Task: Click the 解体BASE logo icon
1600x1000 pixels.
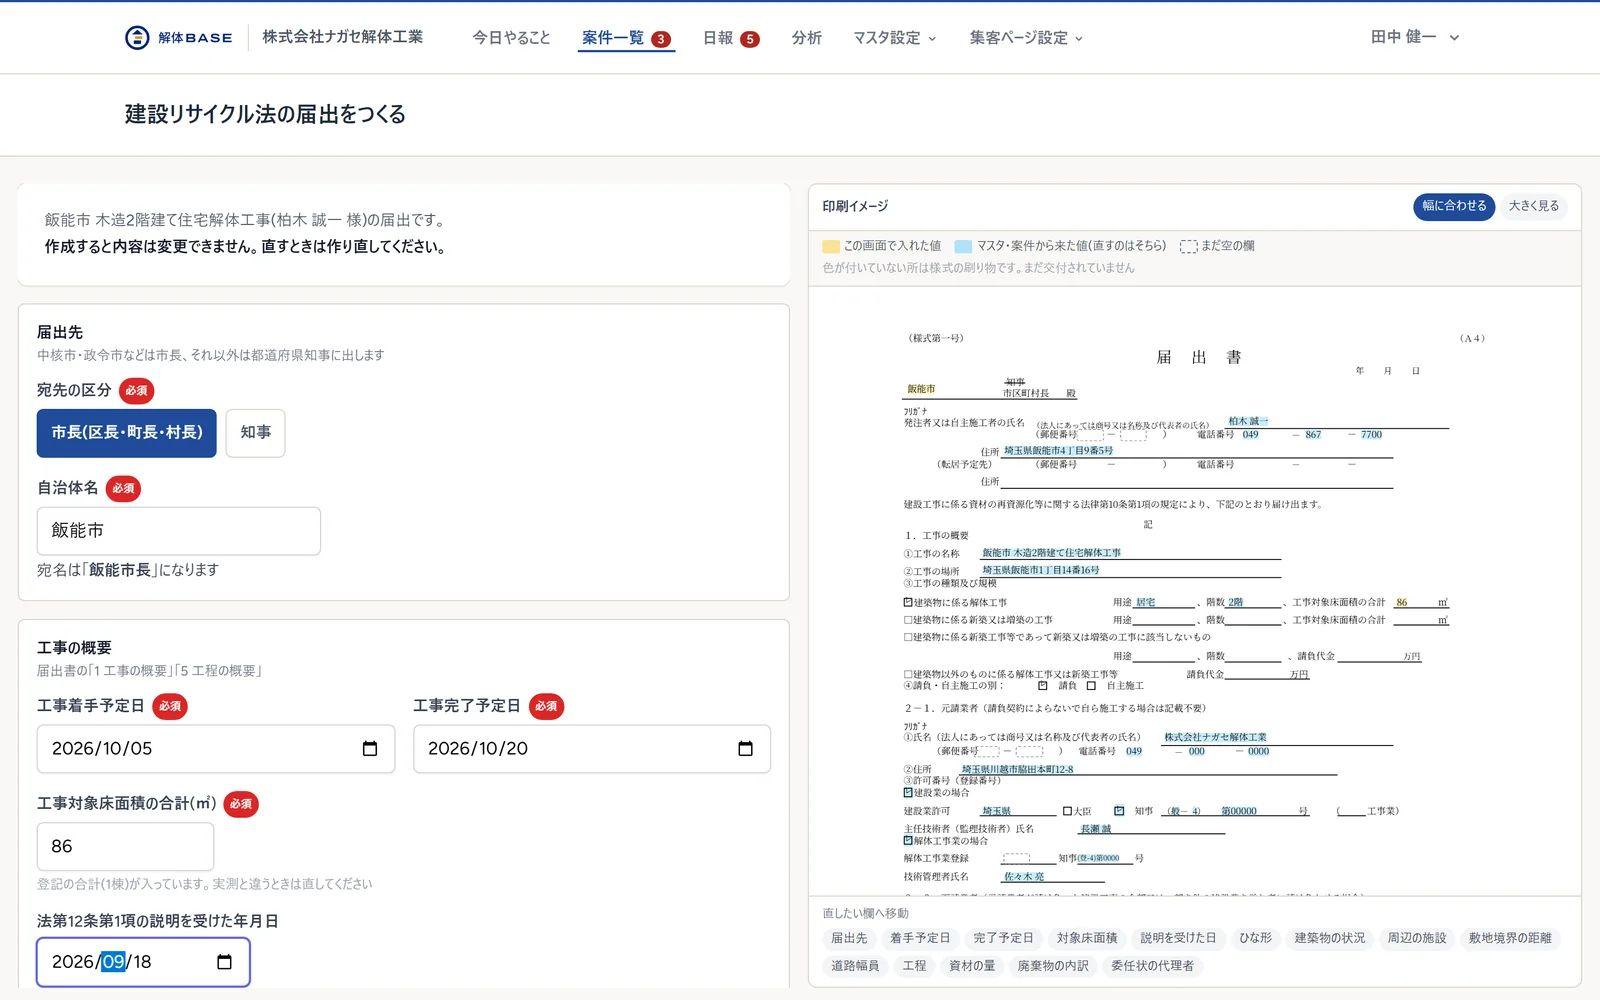Action: (x=137, y=38)
